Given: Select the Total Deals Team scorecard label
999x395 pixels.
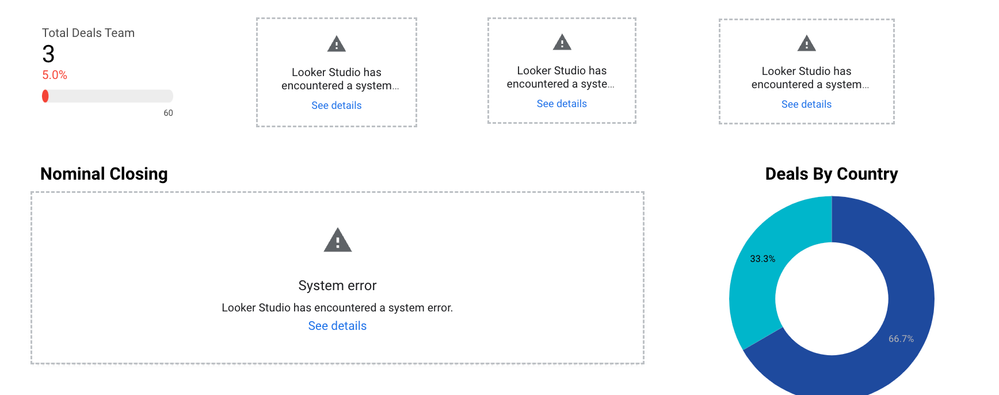Looking at the screenshot, I should 89,32.
